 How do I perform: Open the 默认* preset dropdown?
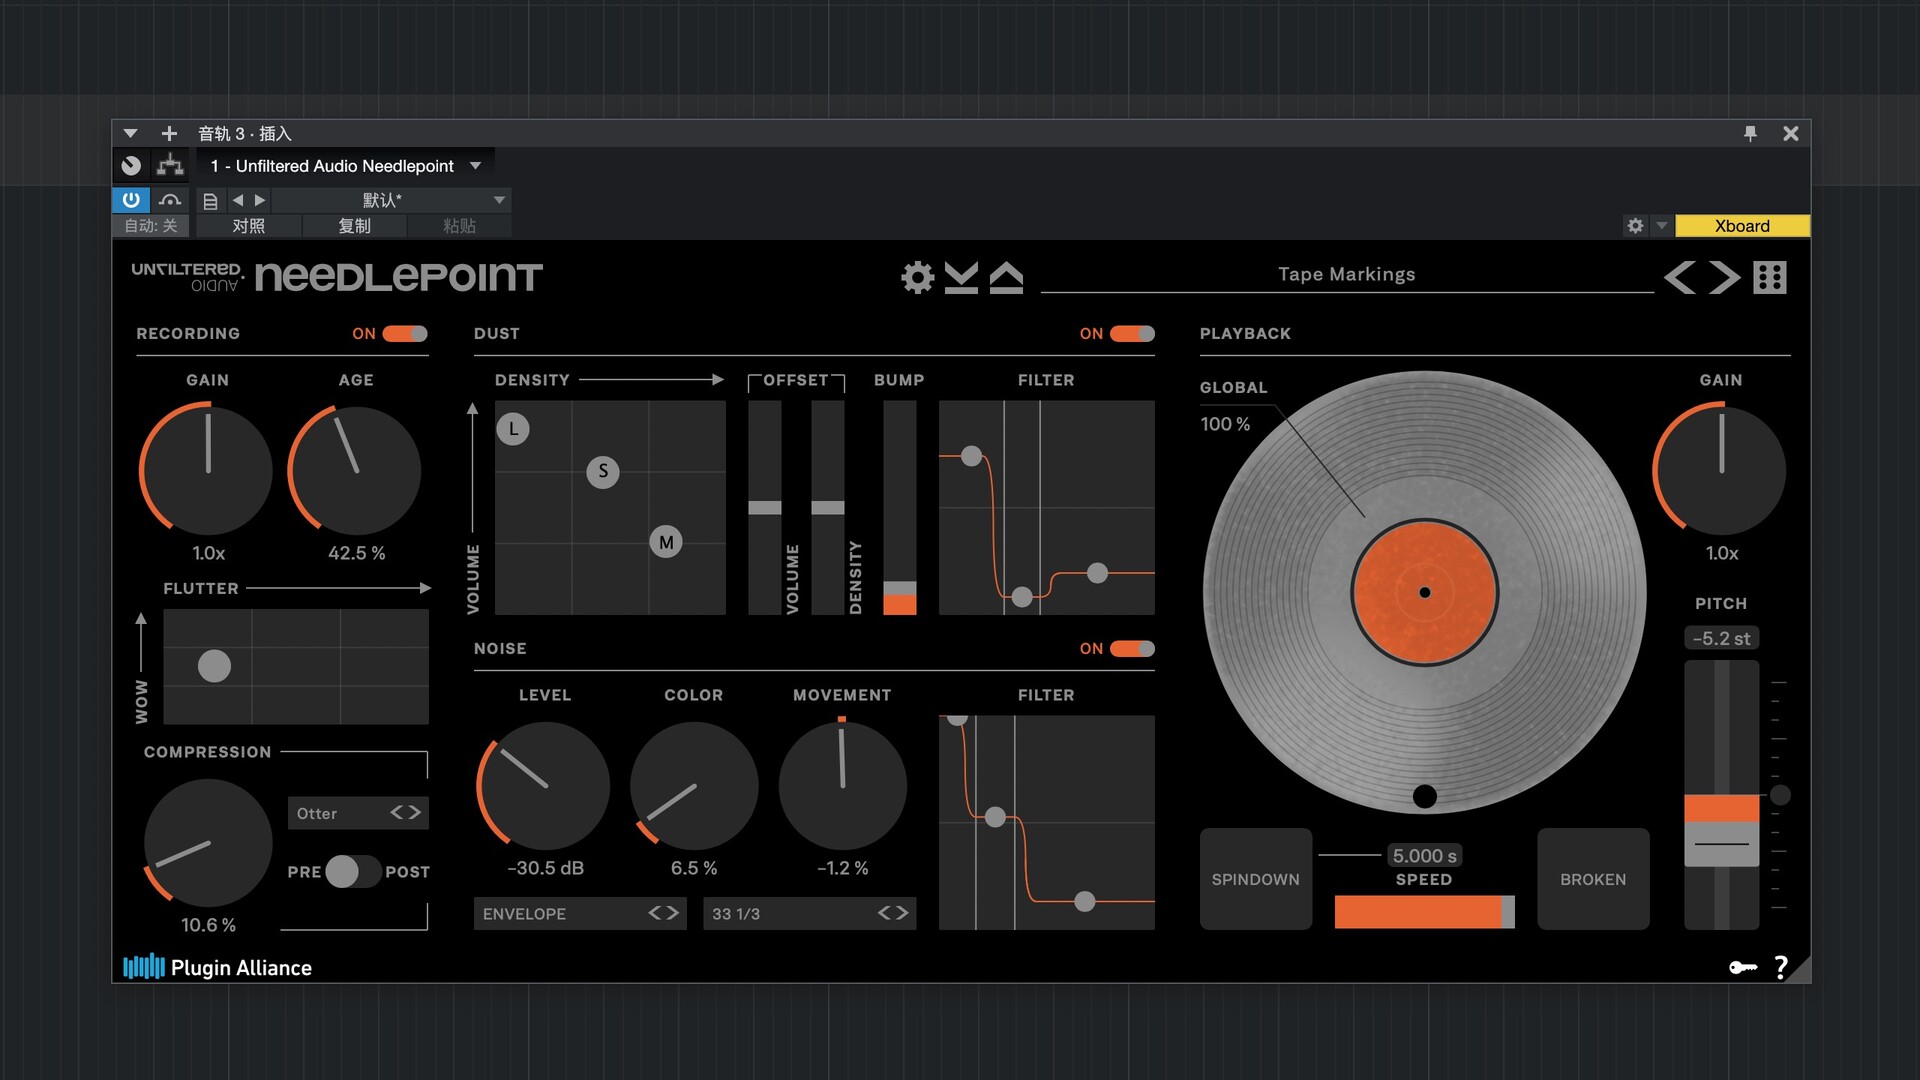pos(391,200)
